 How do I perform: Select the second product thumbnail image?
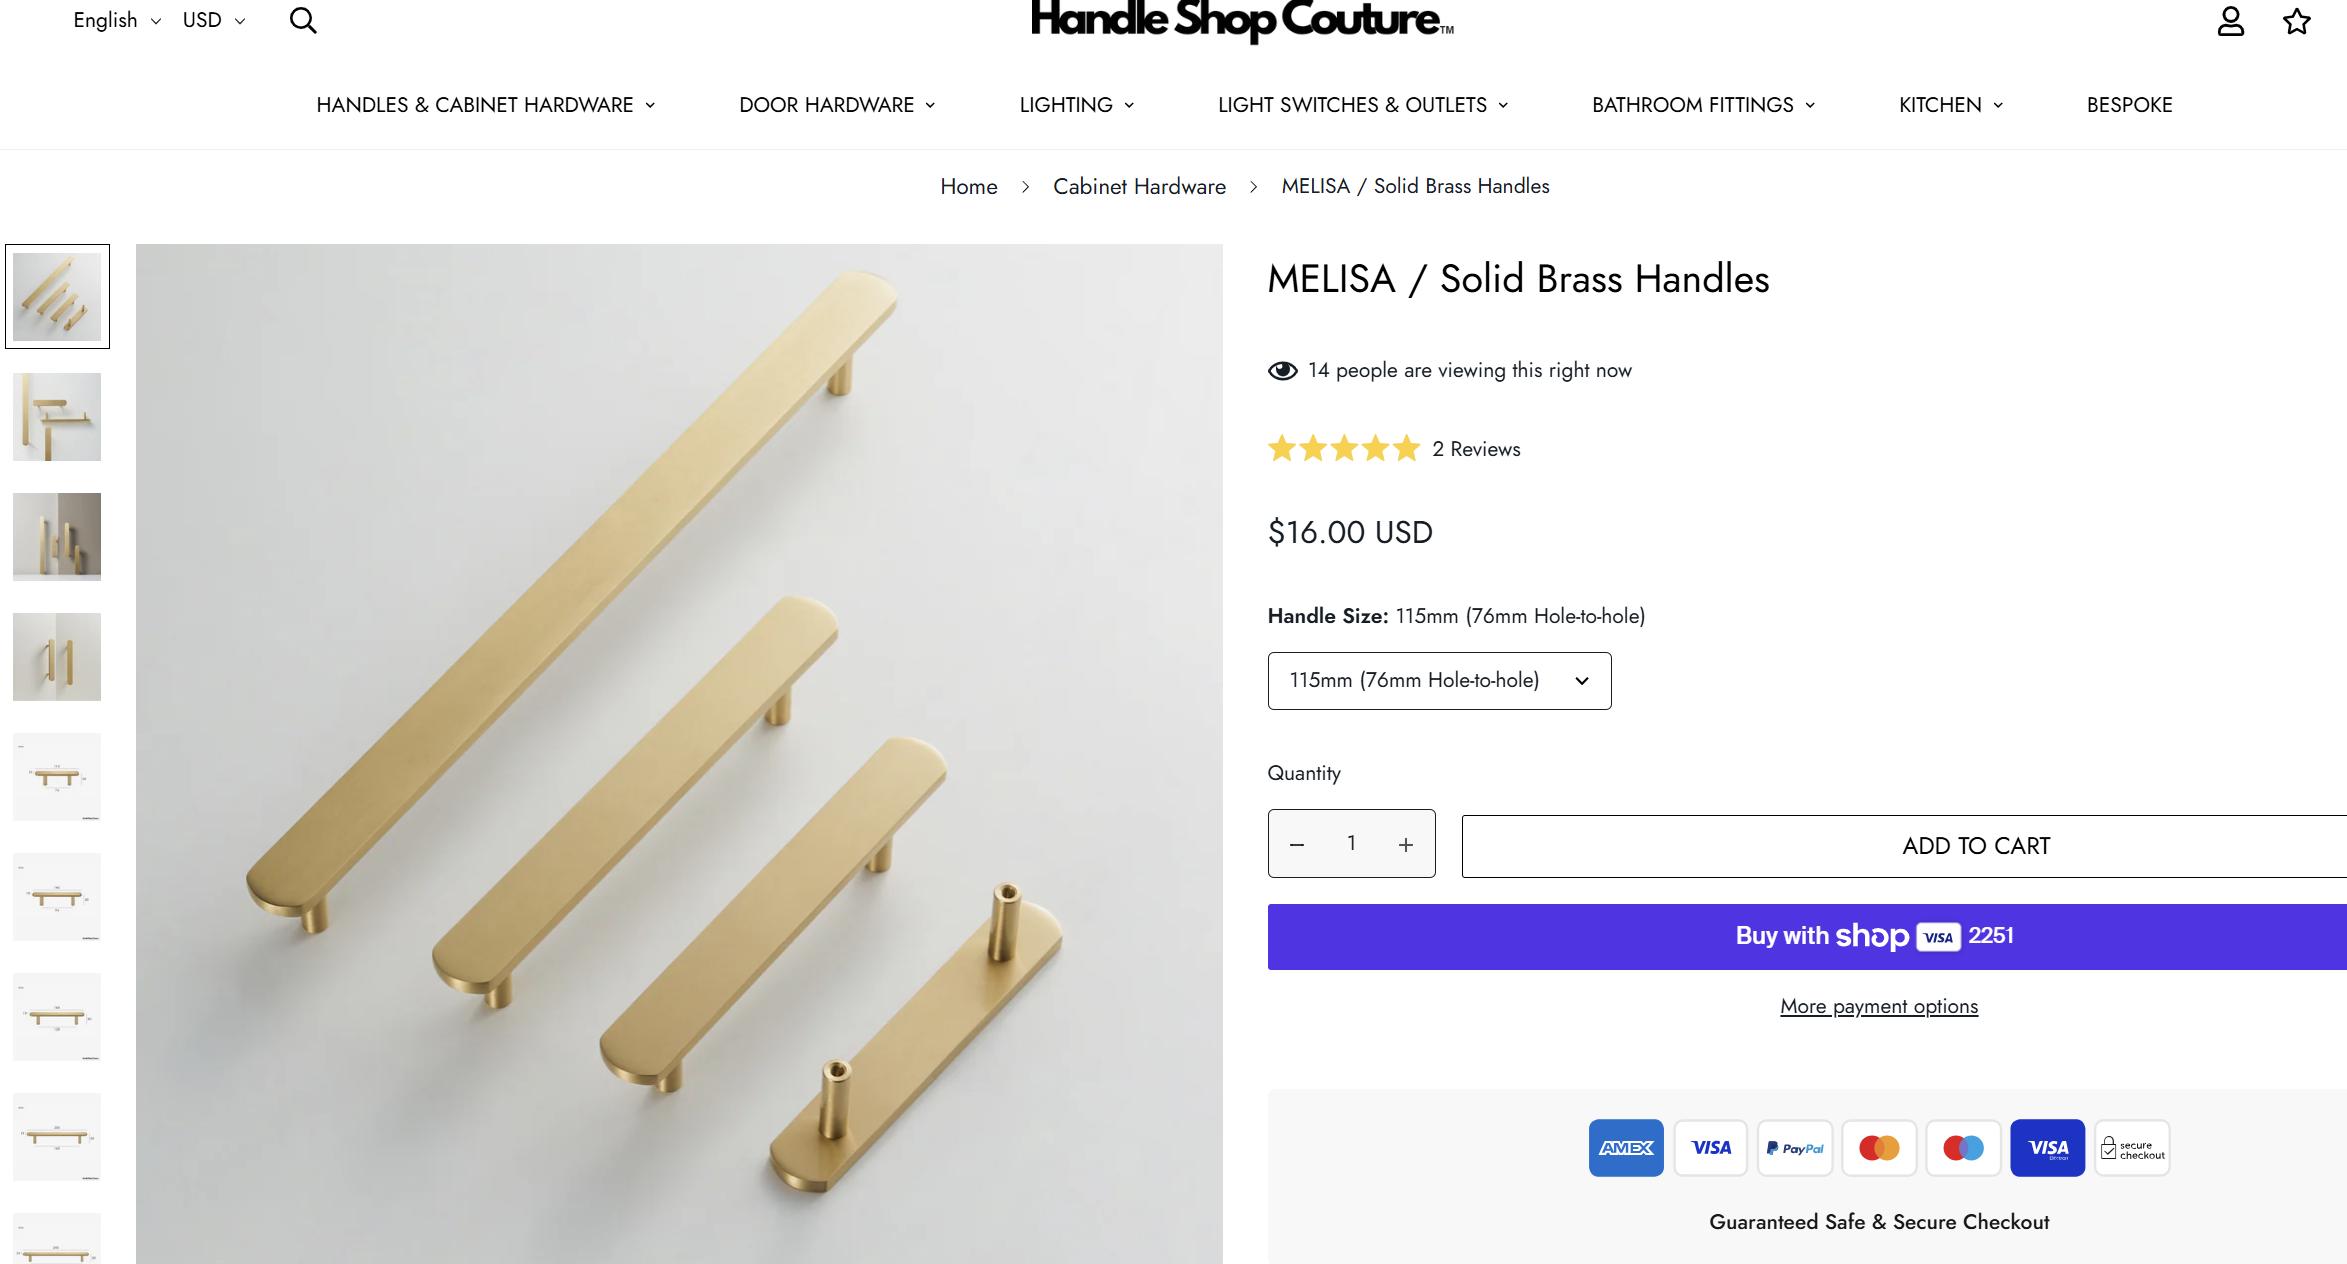tap(57, 417)
